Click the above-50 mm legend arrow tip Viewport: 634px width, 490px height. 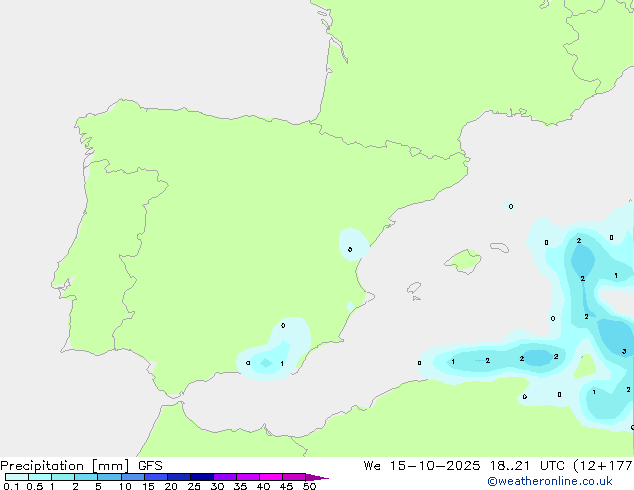click(x=317, y=477)
